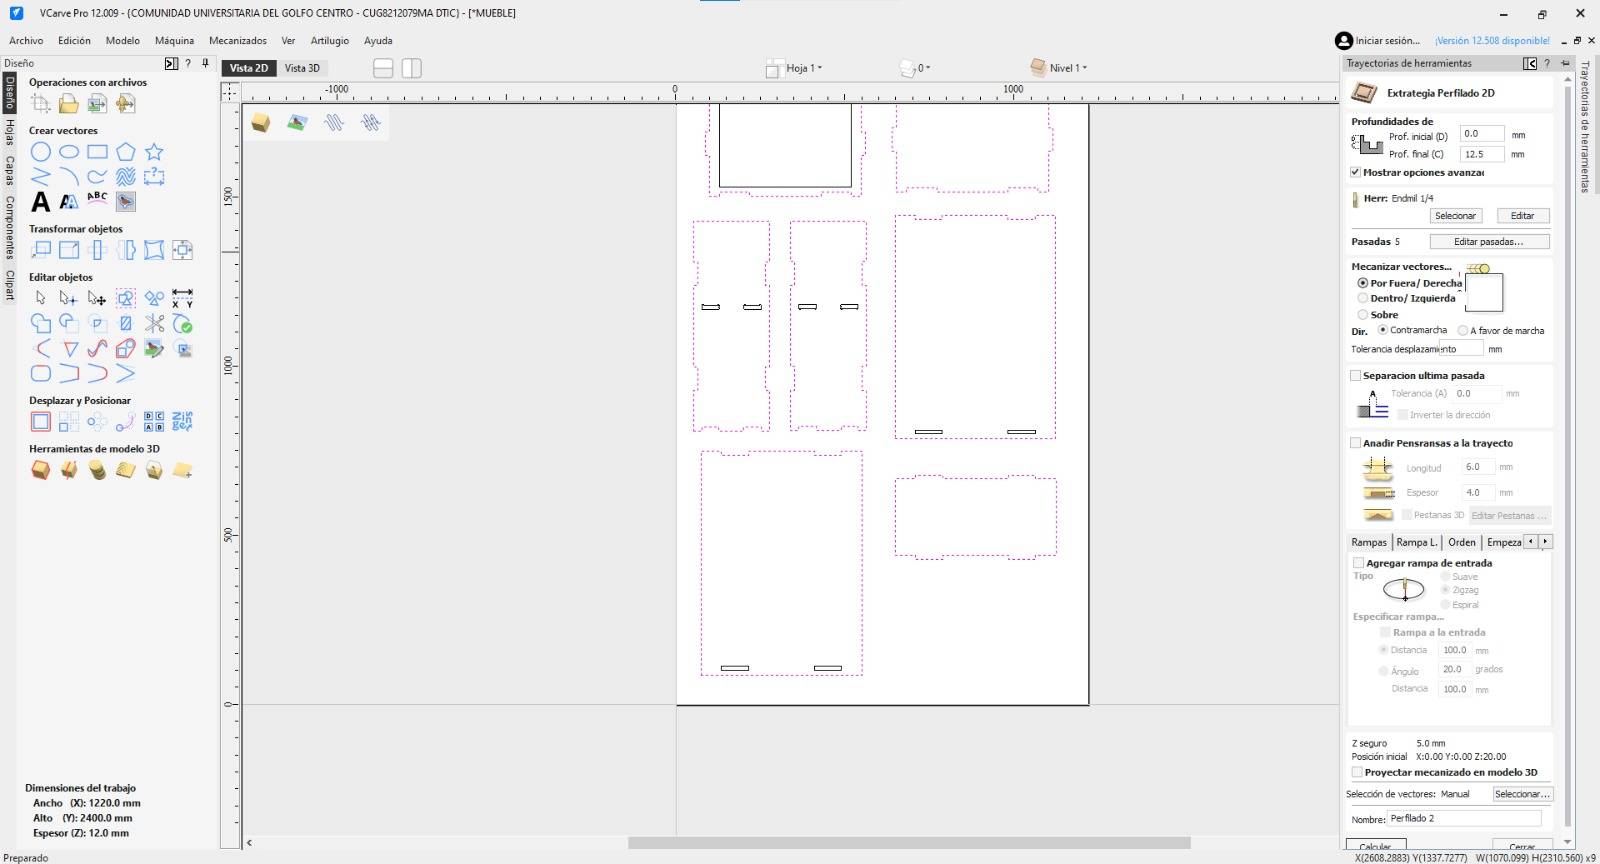Screen dimensions: 1600x864
Task: Click the Prof. inicial (D) field
Action: point(1481,134)
